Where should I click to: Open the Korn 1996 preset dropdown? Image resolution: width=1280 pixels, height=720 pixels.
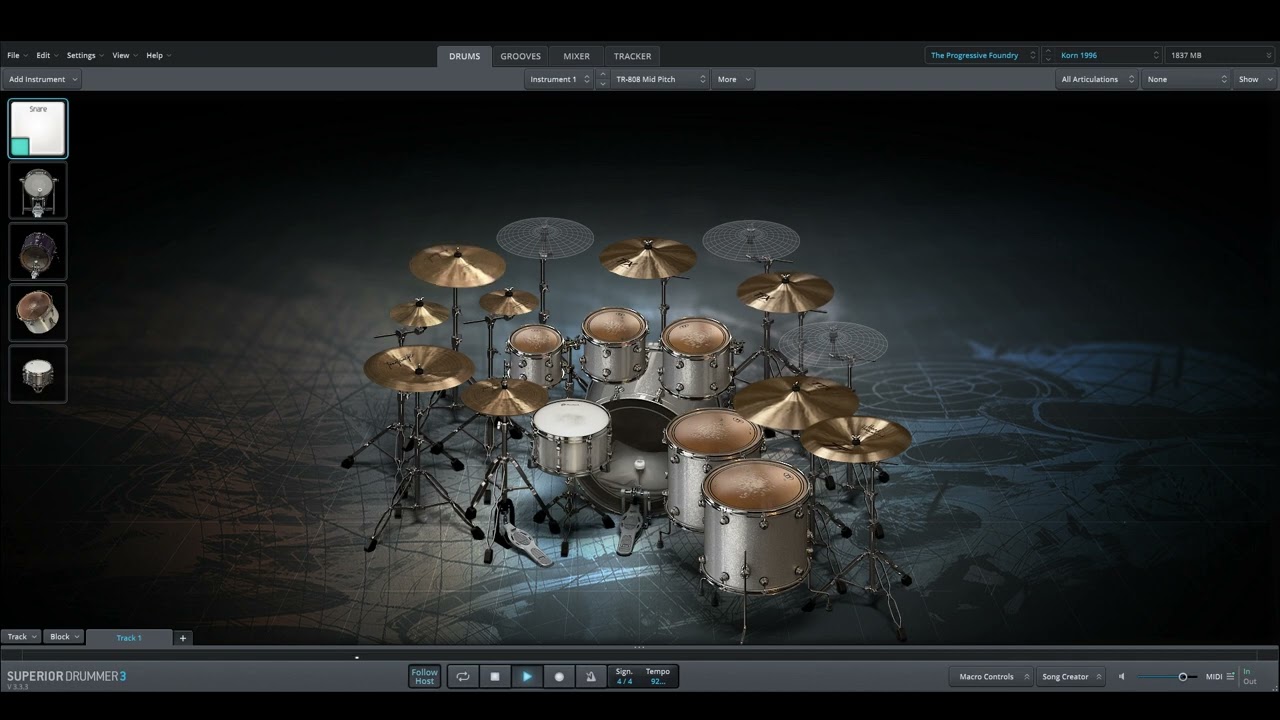coord(1108,55)
